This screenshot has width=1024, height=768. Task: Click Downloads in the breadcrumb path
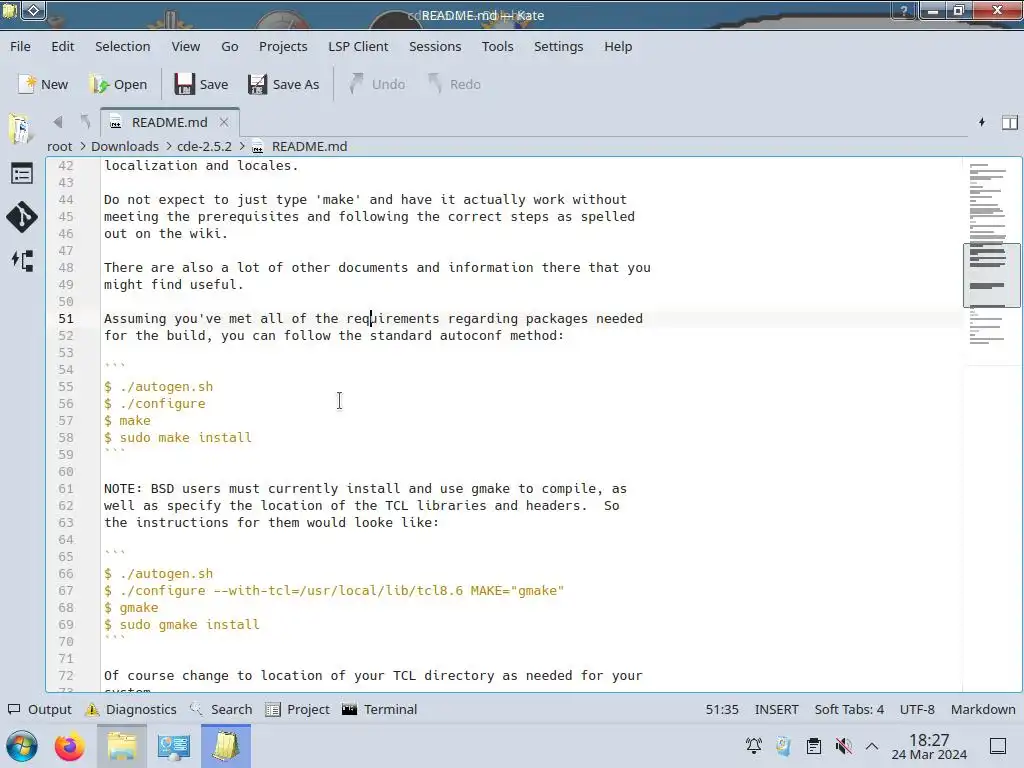125,146
